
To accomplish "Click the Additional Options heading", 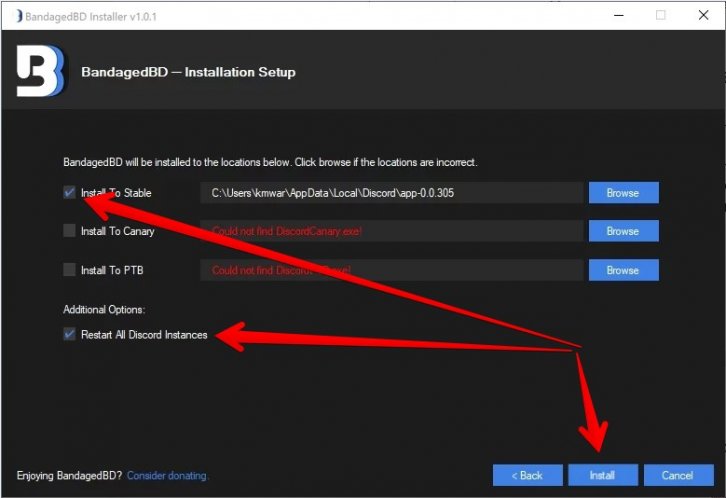I will pos(104,310).
